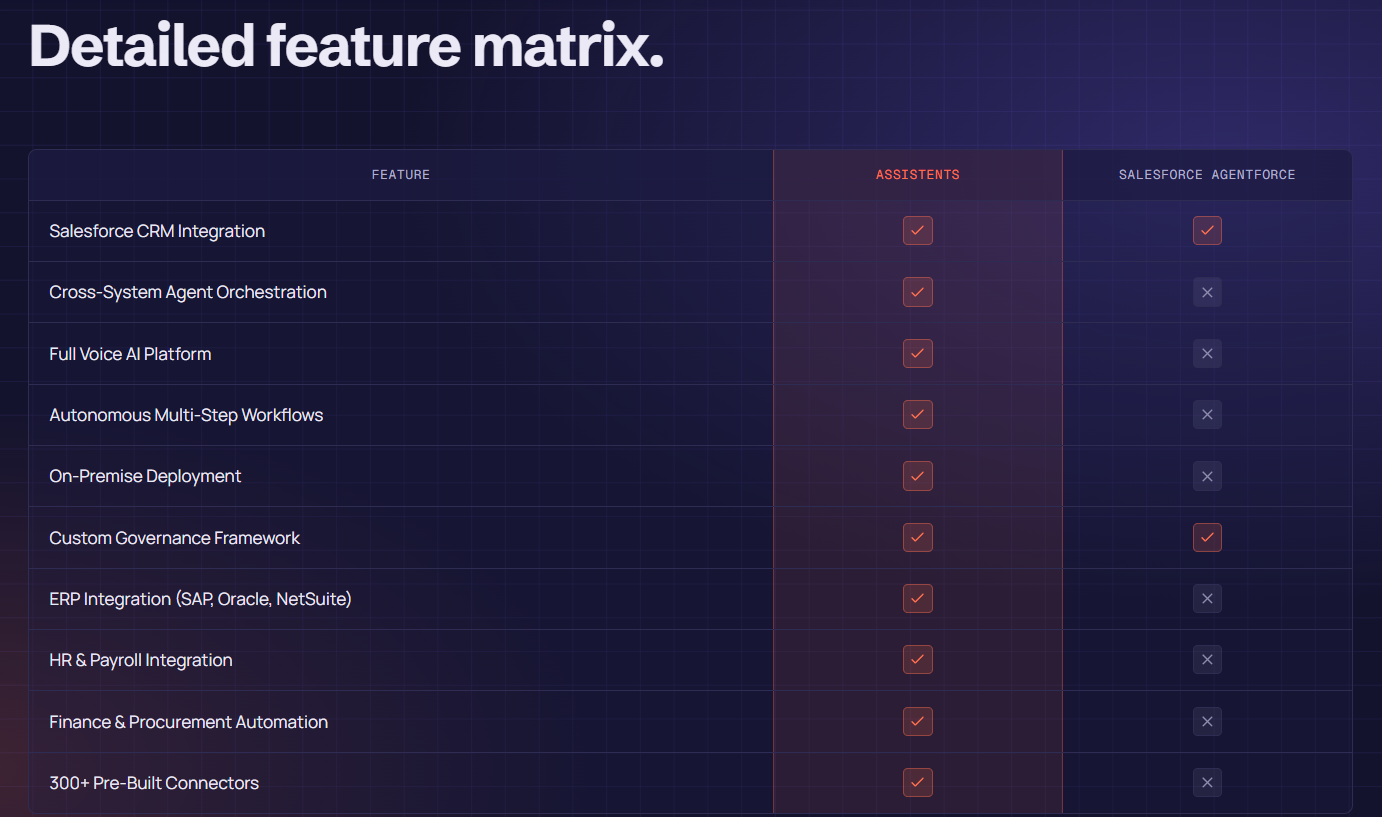Click Assistents checkmark for Salesforce CRM Integration
This screenshot has height=817, width=1382.
918,231
